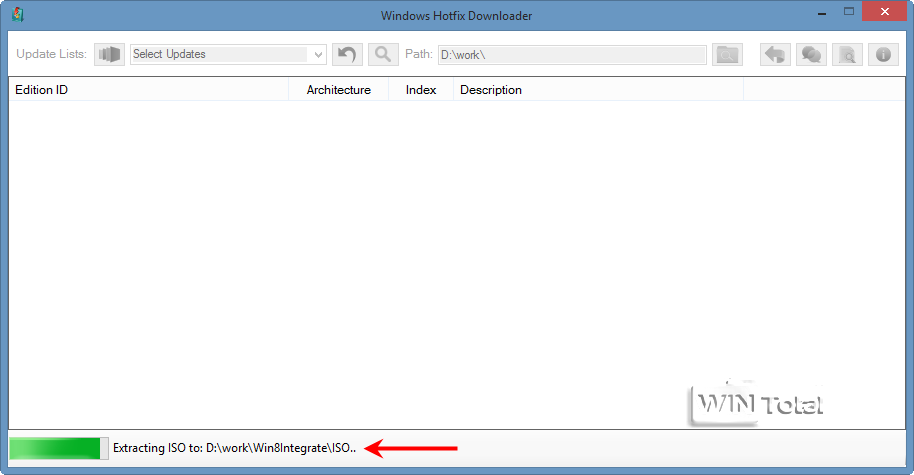914x475 pixels.
Task: Minimize the Windows Hotfix Downloader window
Action: (822, 13)
